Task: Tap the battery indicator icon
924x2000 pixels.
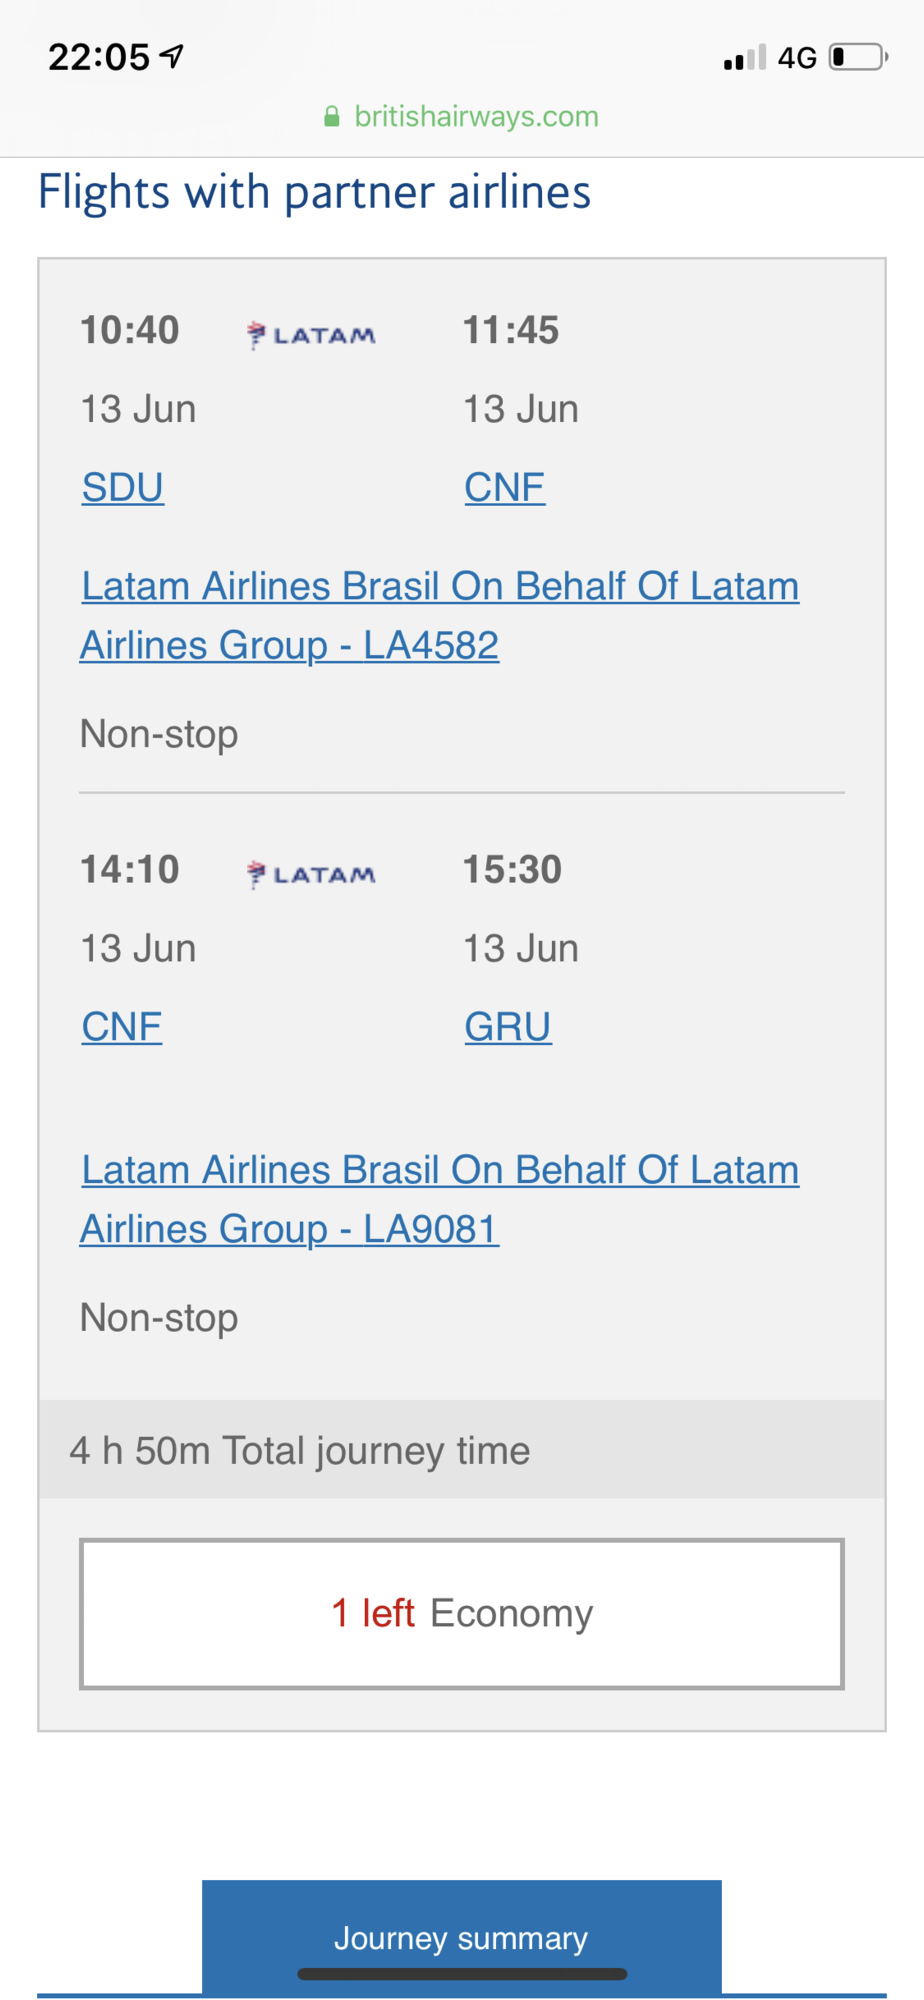Action: [x=858, y=57]
